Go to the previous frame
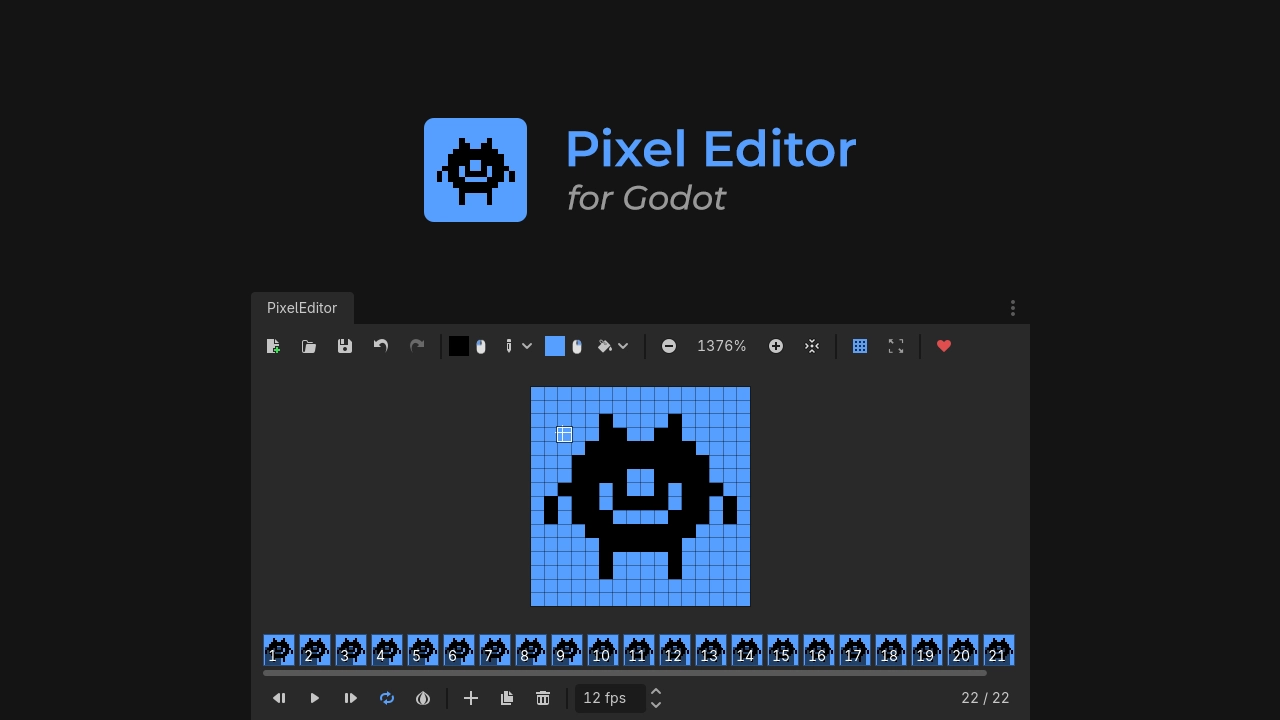 pyautogui.click(x=279, y=698)
